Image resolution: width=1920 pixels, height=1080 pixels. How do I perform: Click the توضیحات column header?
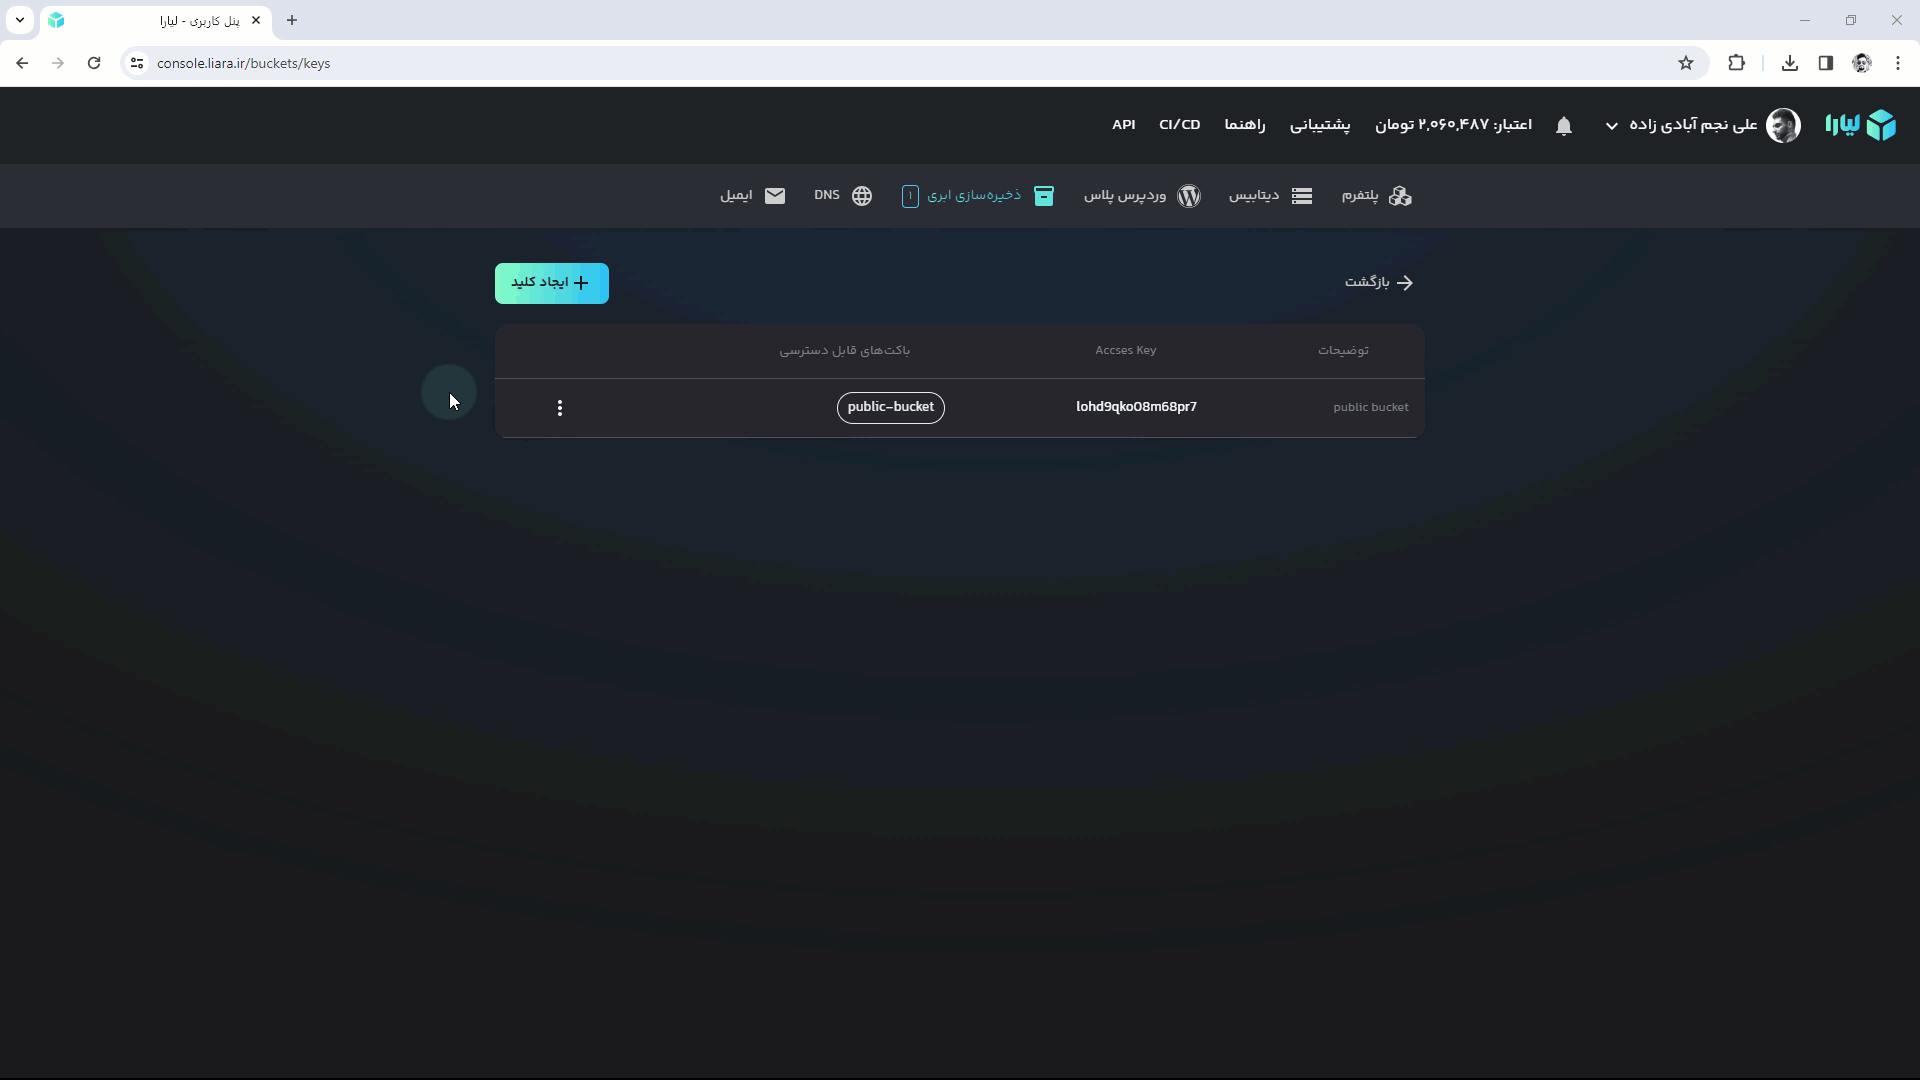(1343, 351)
